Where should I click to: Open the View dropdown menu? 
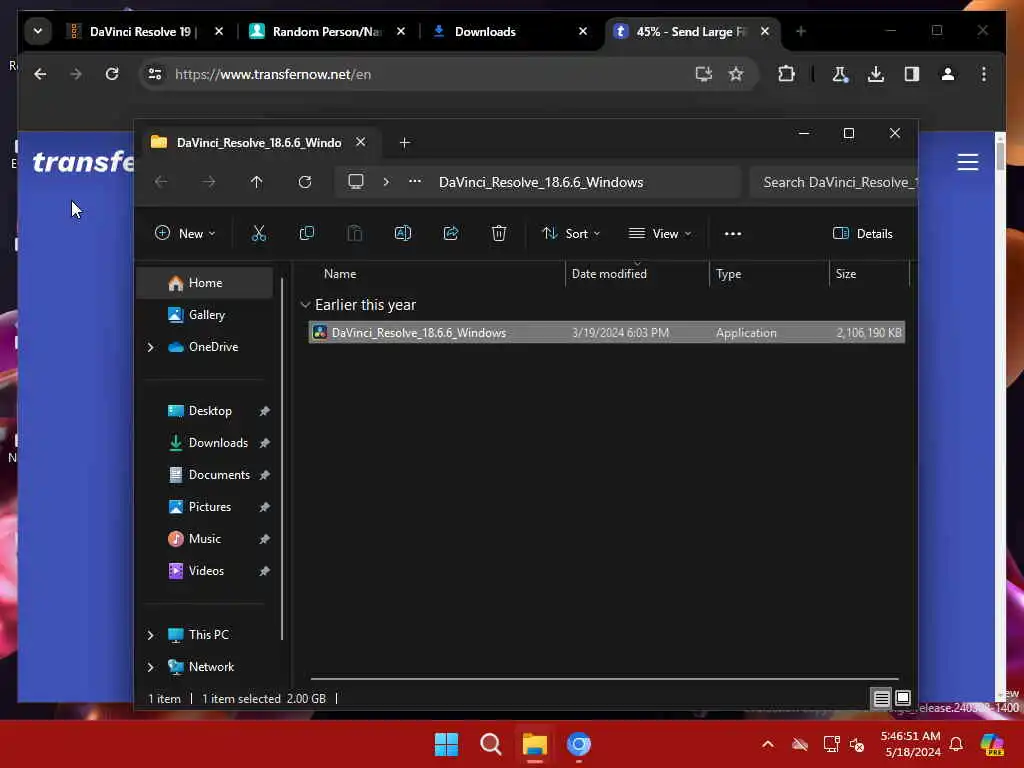click(x=660, y=233)
